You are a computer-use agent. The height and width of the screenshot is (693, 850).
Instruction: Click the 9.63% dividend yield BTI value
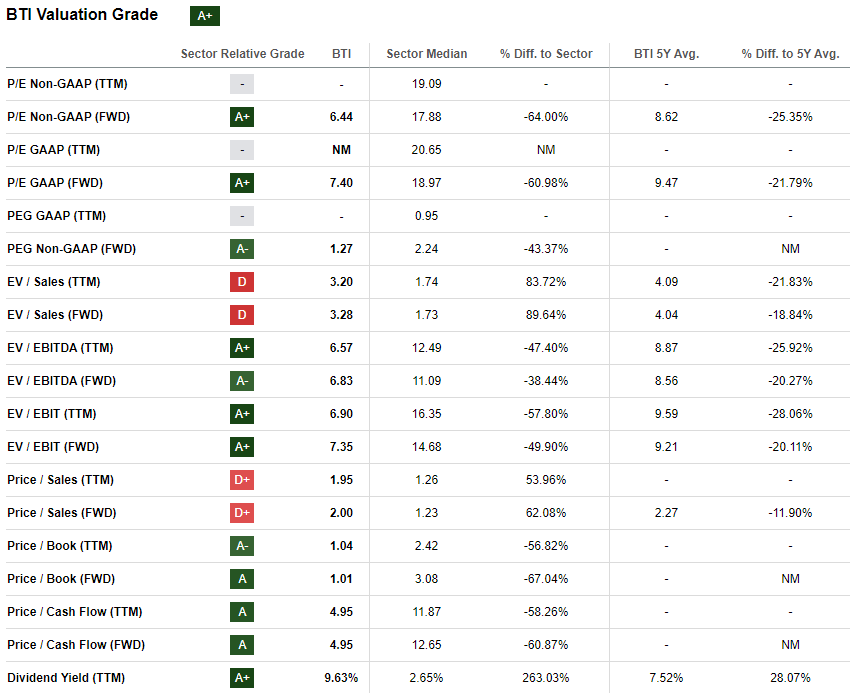pyautogui.click(x=341, y=678)
